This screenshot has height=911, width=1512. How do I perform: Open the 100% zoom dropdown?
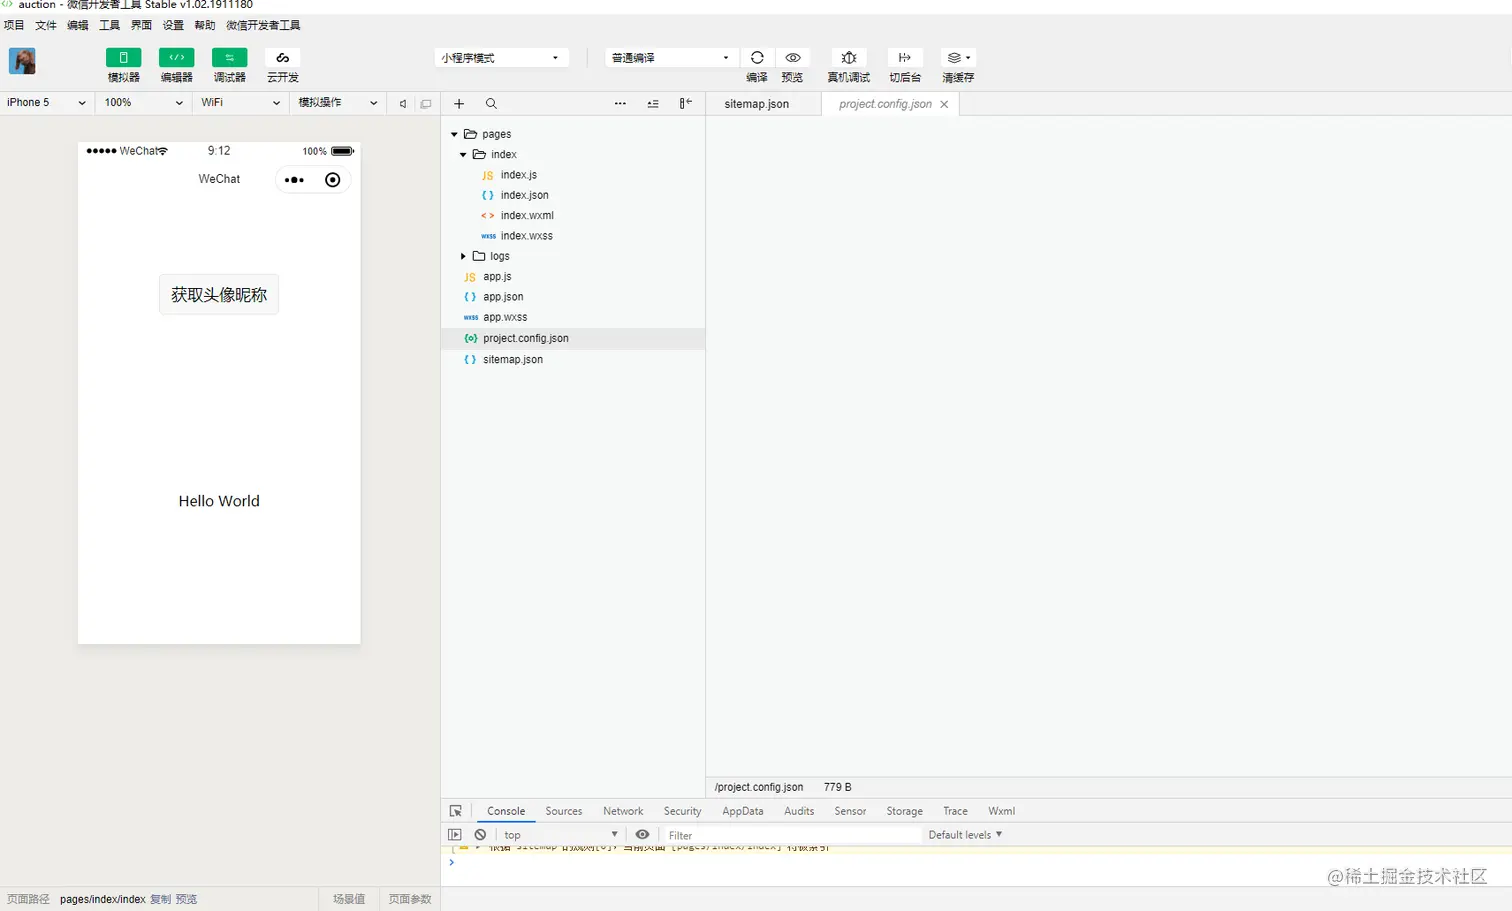click(x=144, y=102)
